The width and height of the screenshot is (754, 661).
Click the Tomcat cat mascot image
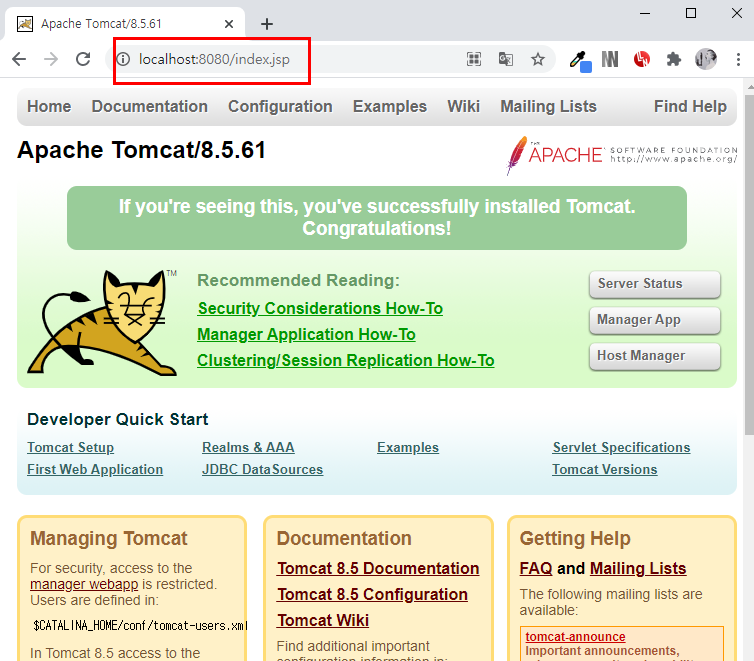(102, 323)
